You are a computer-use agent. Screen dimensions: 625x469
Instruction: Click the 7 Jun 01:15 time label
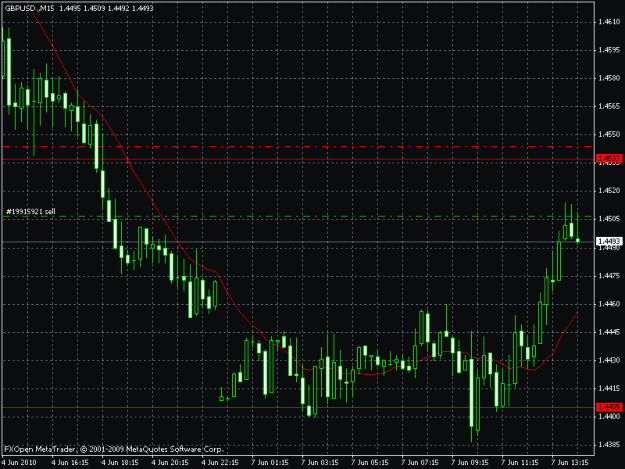(x=270, y=463)
